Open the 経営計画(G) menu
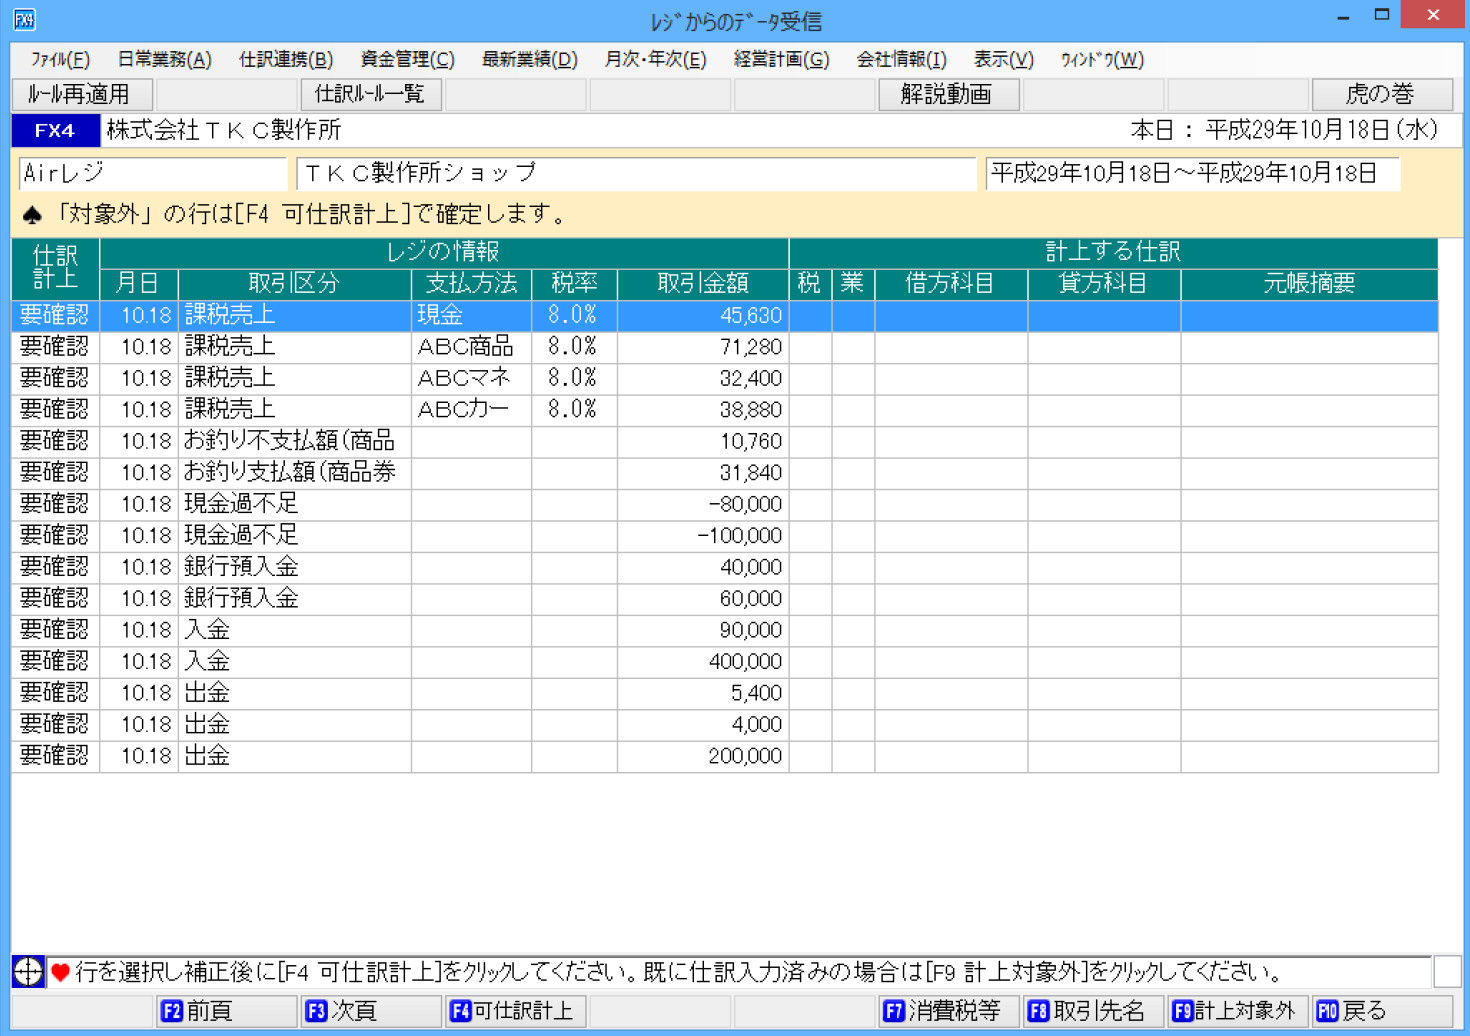The image size is (1470, 1036). [x=781, y=60]
